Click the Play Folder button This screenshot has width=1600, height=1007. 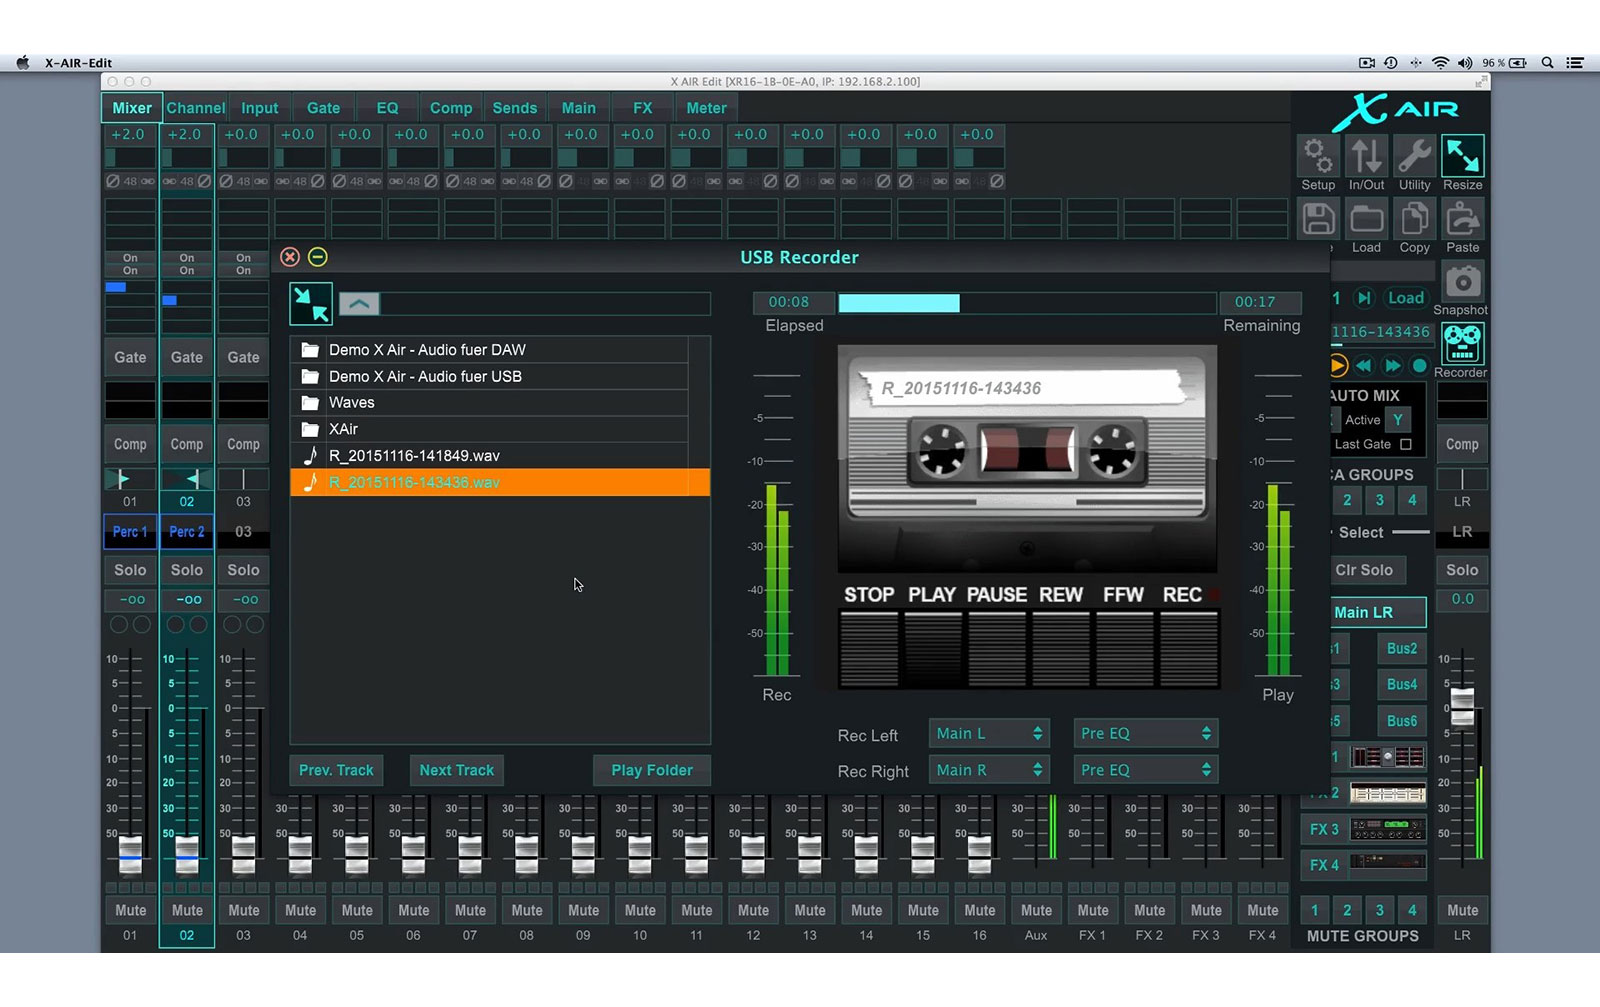651,770
